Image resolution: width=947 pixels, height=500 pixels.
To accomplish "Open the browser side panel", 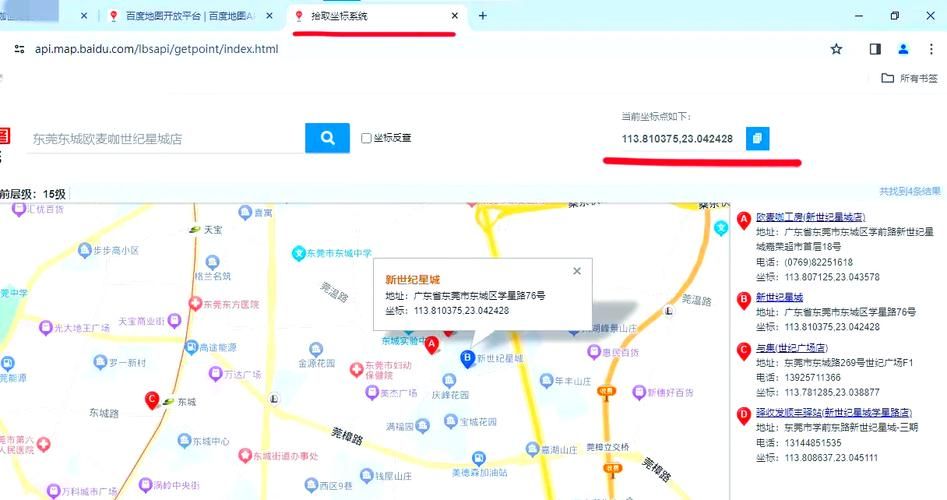I will tap(875, 49).
